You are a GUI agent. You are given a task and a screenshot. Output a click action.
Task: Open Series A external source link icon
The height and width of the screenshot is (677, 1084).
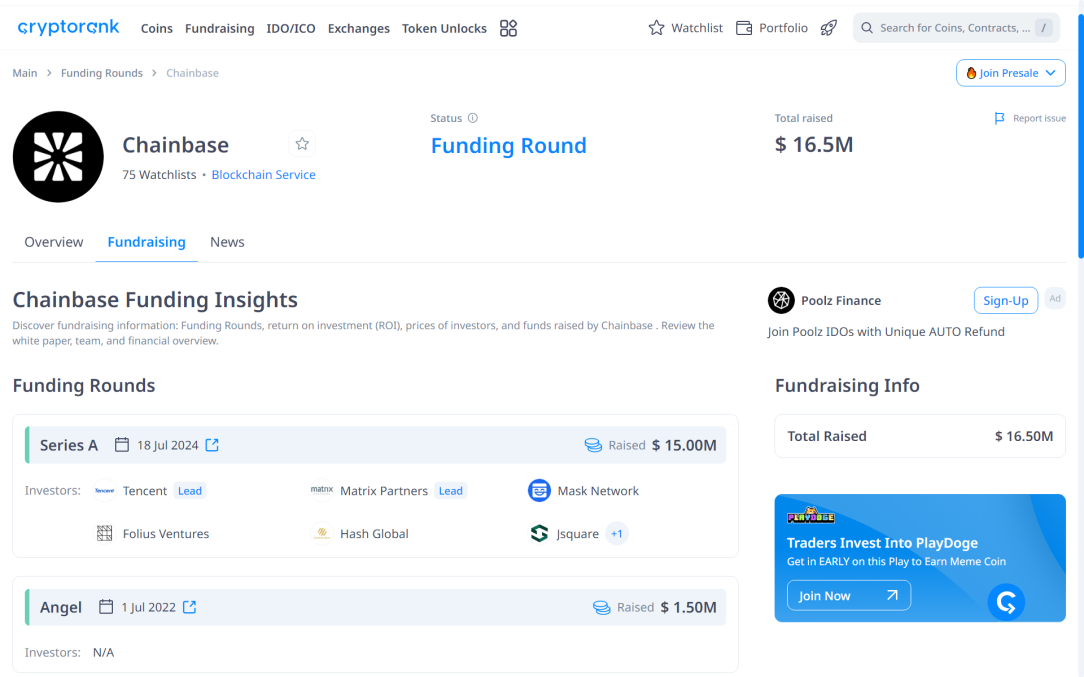(x=212, y=445)
